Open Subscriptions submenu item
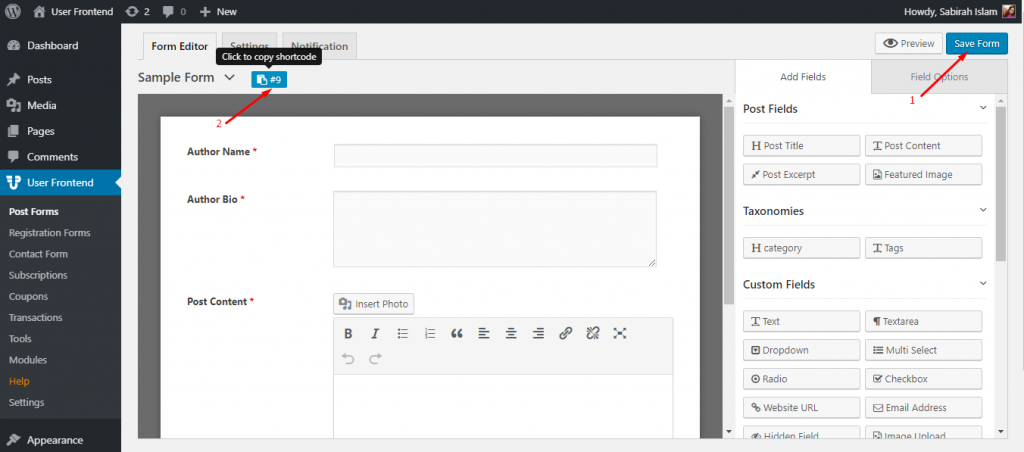The image size is (1024, 452). coord(38,275)
